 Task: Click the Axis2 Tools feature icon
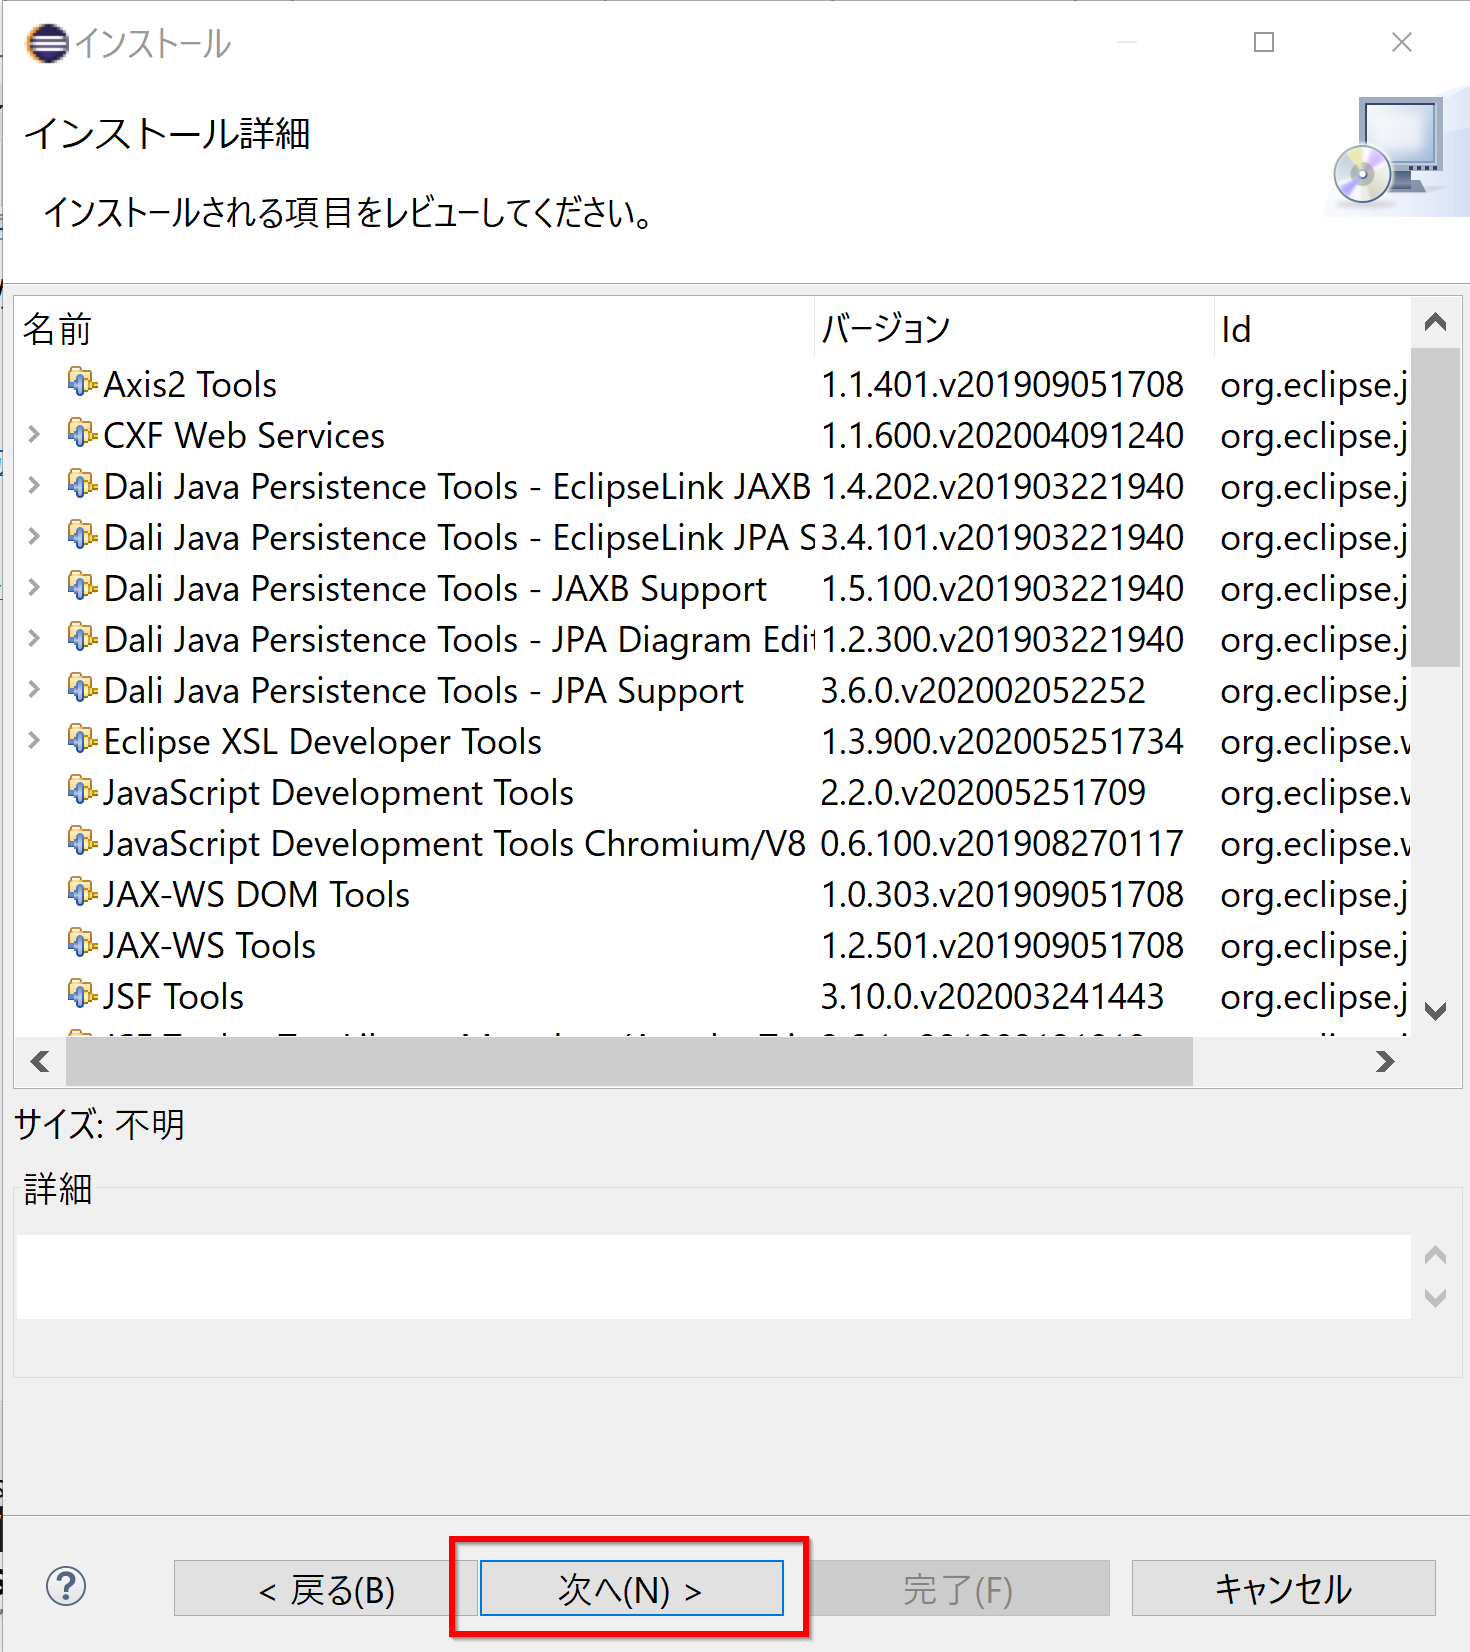tap(82, 383)
